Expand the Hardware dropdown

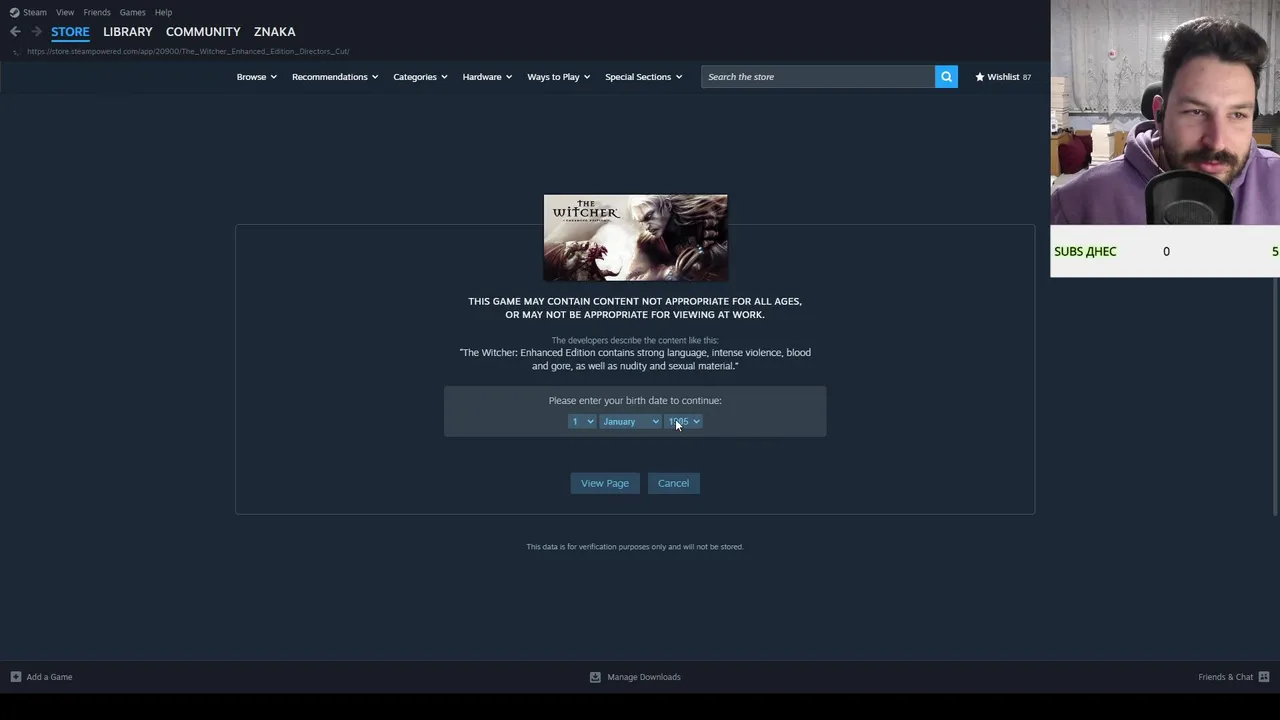pyautogui.click(x=487, y=77)
